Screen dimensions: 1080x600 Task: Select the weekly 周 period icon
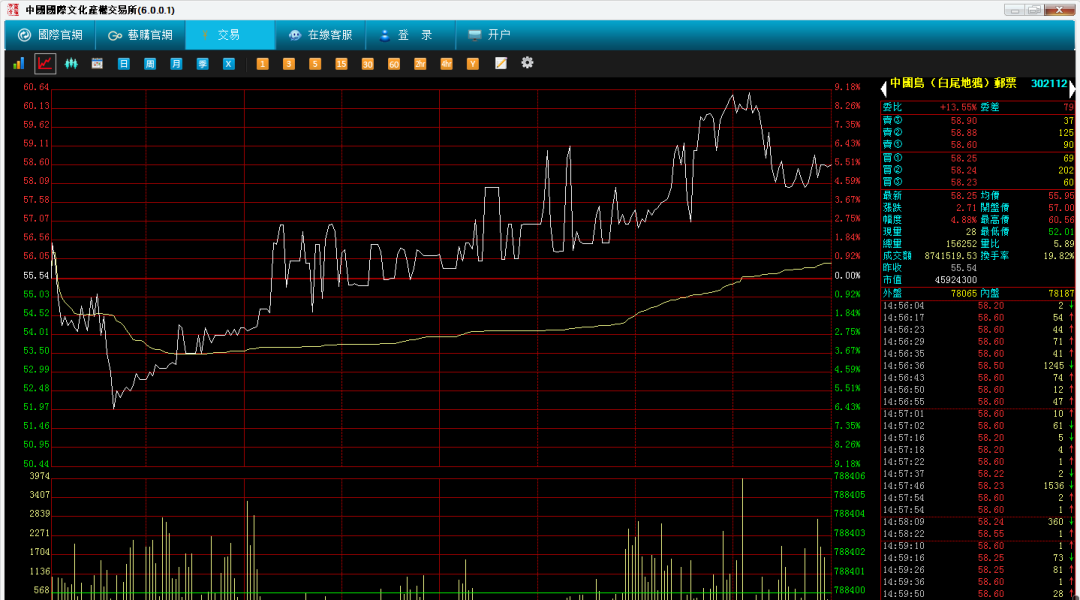coord(149,63)
